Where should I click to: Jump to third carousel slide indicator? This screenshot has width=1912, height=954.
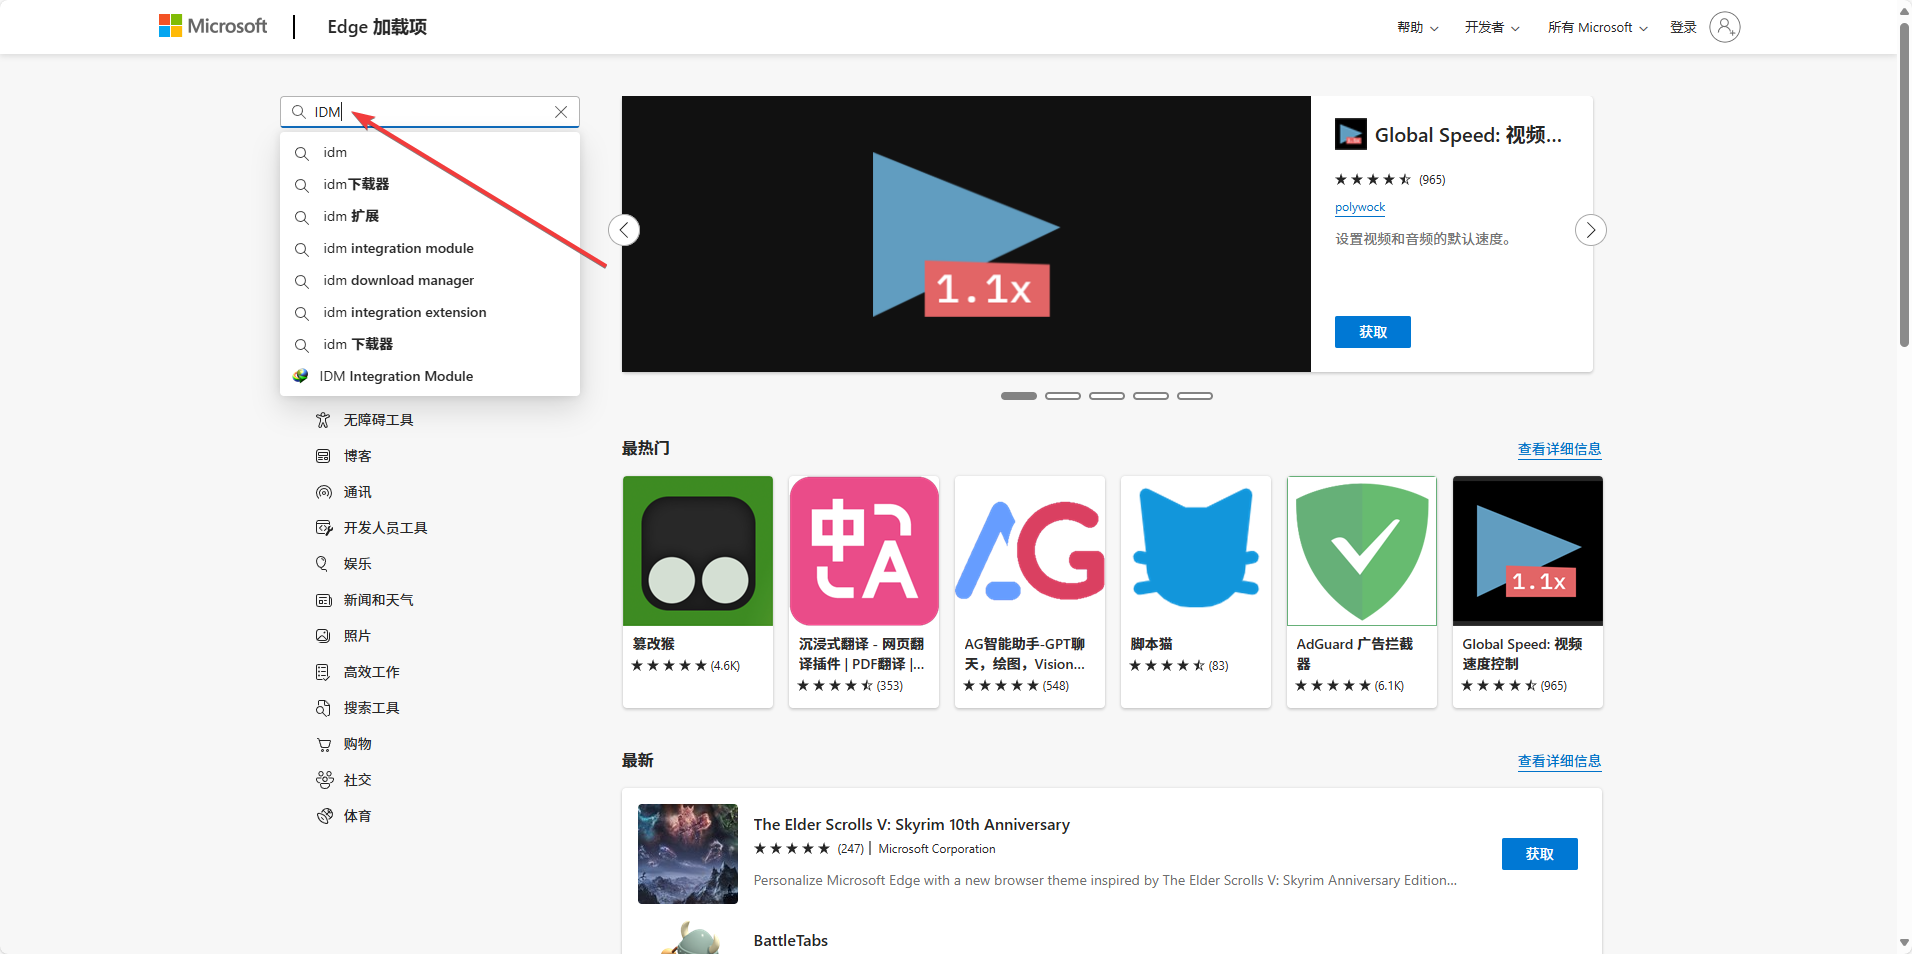pyautogui.click(x=1107, y=396)
